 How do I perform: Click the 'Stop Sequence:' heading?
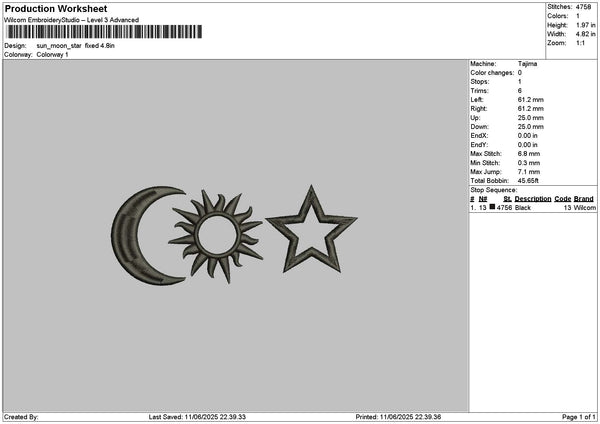pyautogui.click(x=494, y=190)
